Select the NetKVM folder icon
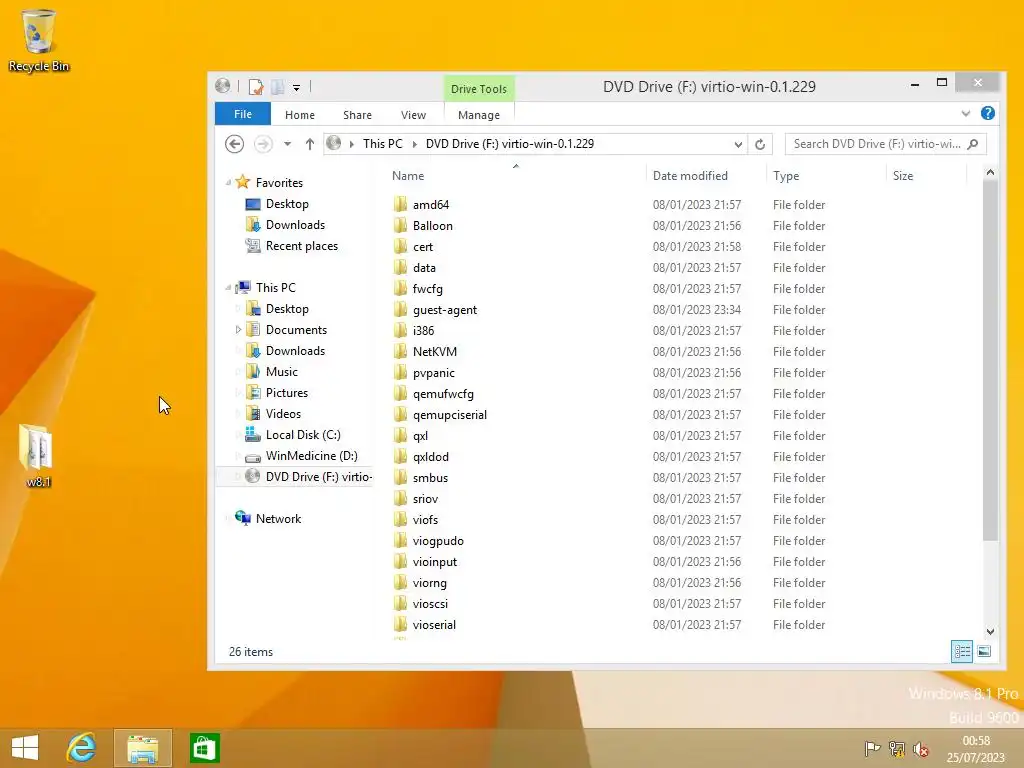Viewport: 1024px width, 768px height. (400, 351)
